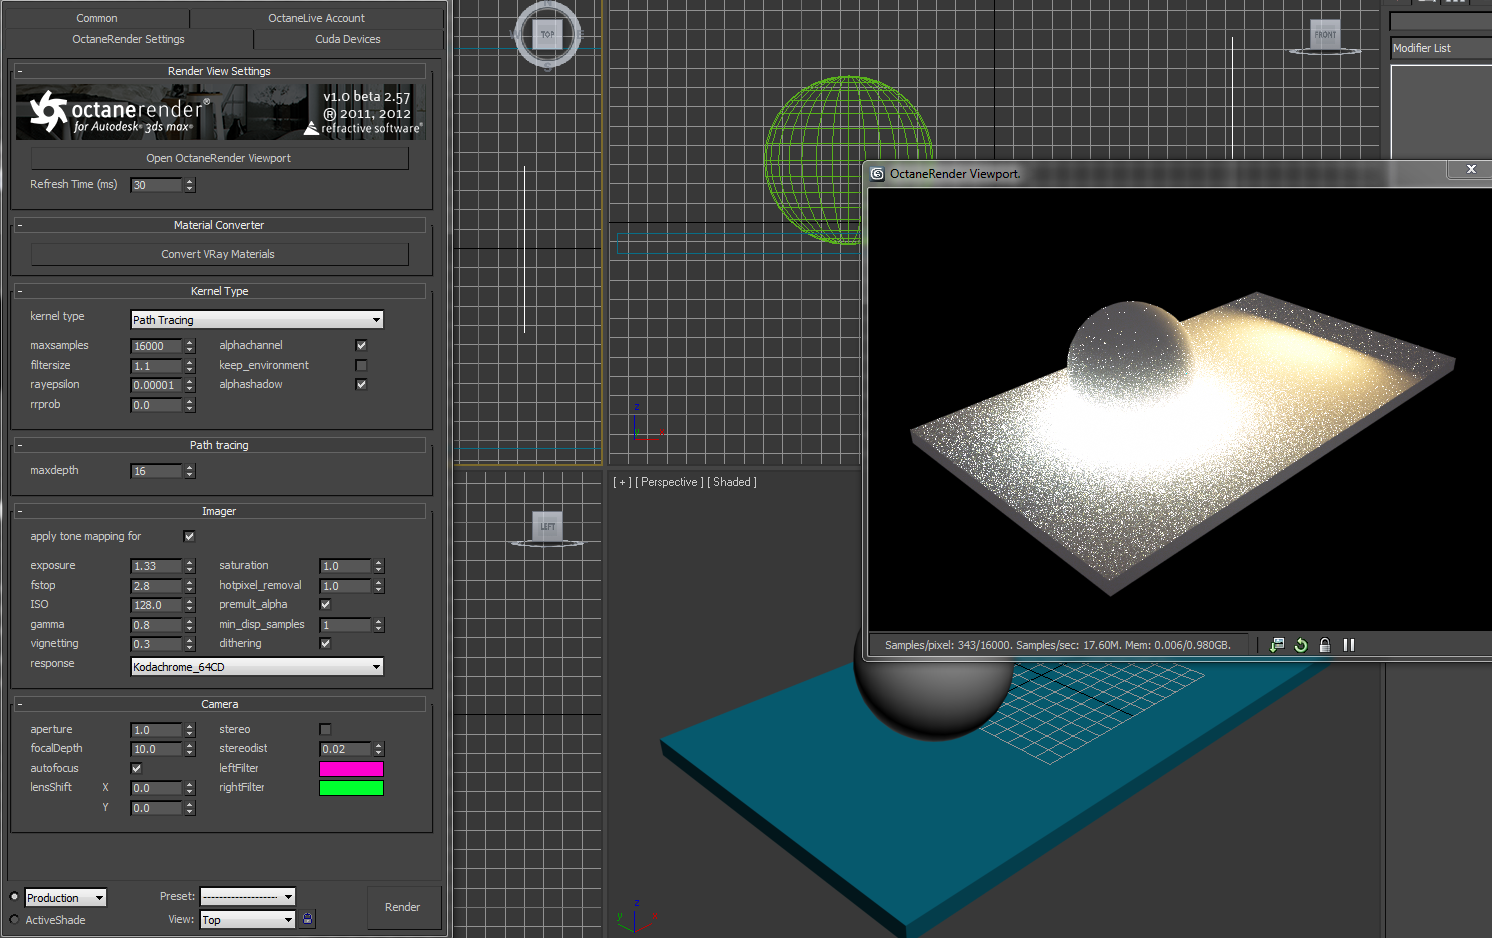This screenshot has height=938, width=1492.
Task: Open the [Perspective] viewport label menu
Action: (669, 482)
